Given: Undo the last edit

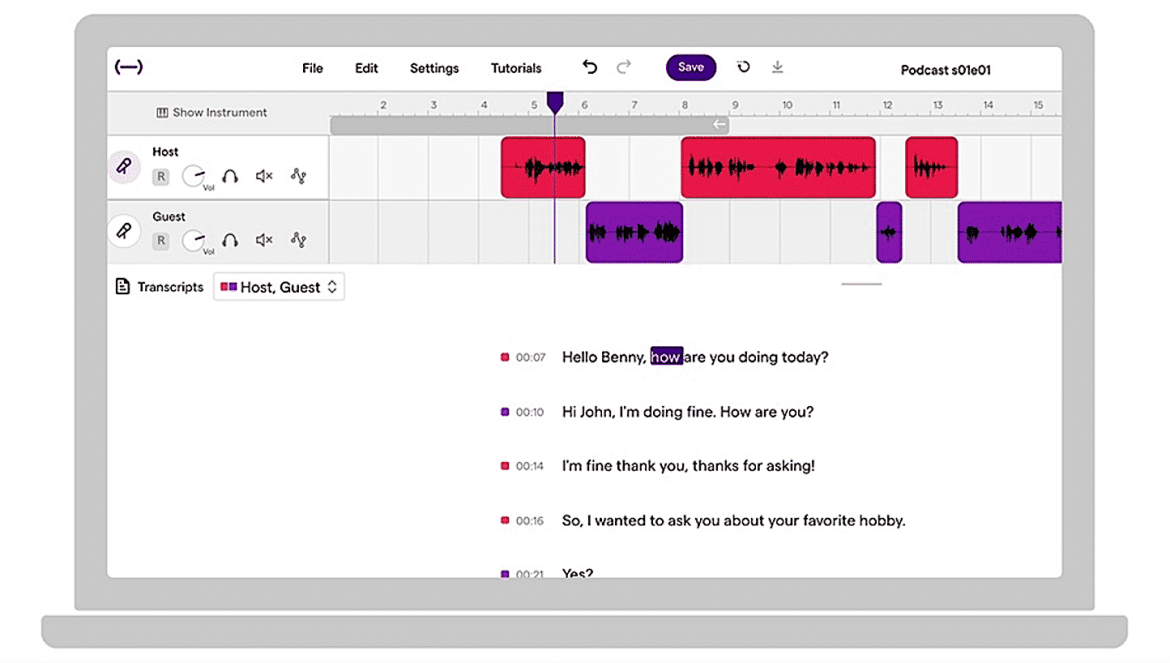Looking at the screenshot, I should pos(589,66).
